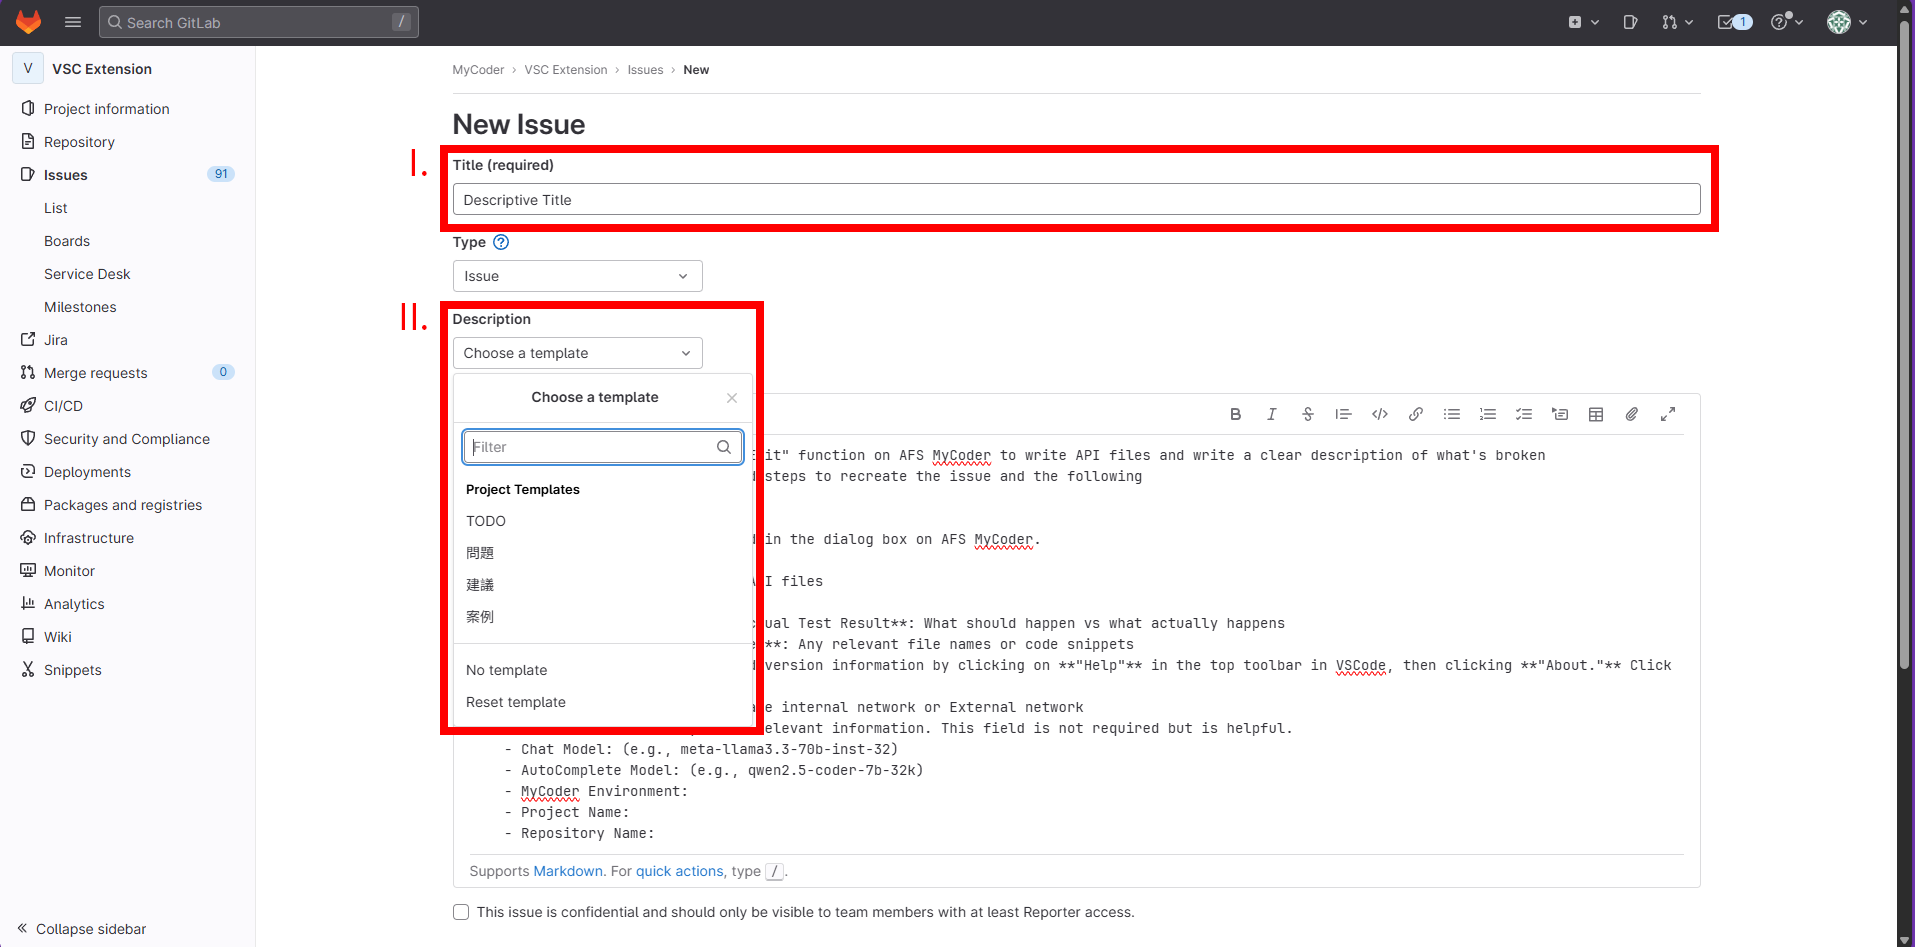The width and height of the screenshot is (1915, 947).
Task: Add a collapsible section
Action: point(1560,414)
